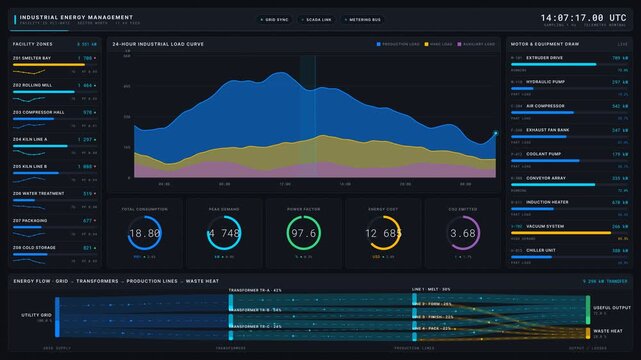The width and height of the screenshot is (641, 360).
Task: Click the highlighted time band on the load curve
Action: pos(307,116)
